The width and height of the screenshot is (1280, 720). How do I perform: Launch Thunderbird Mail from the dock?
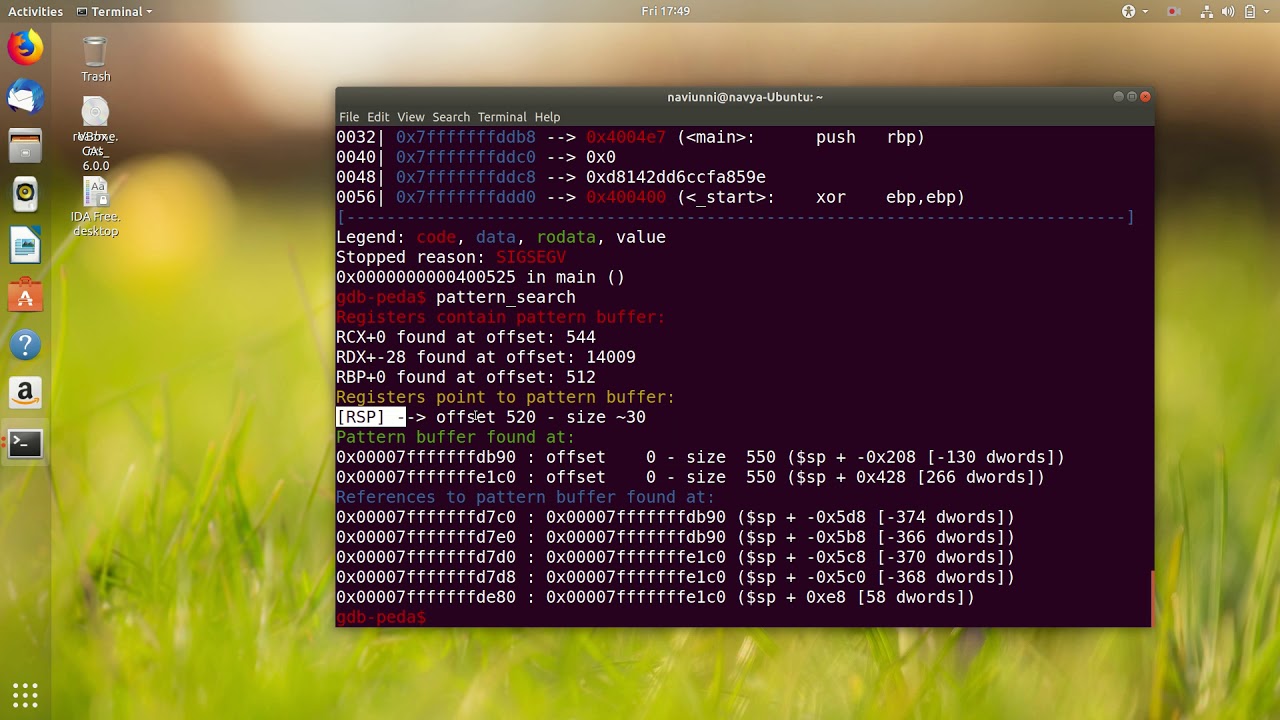tap(25, 97)
